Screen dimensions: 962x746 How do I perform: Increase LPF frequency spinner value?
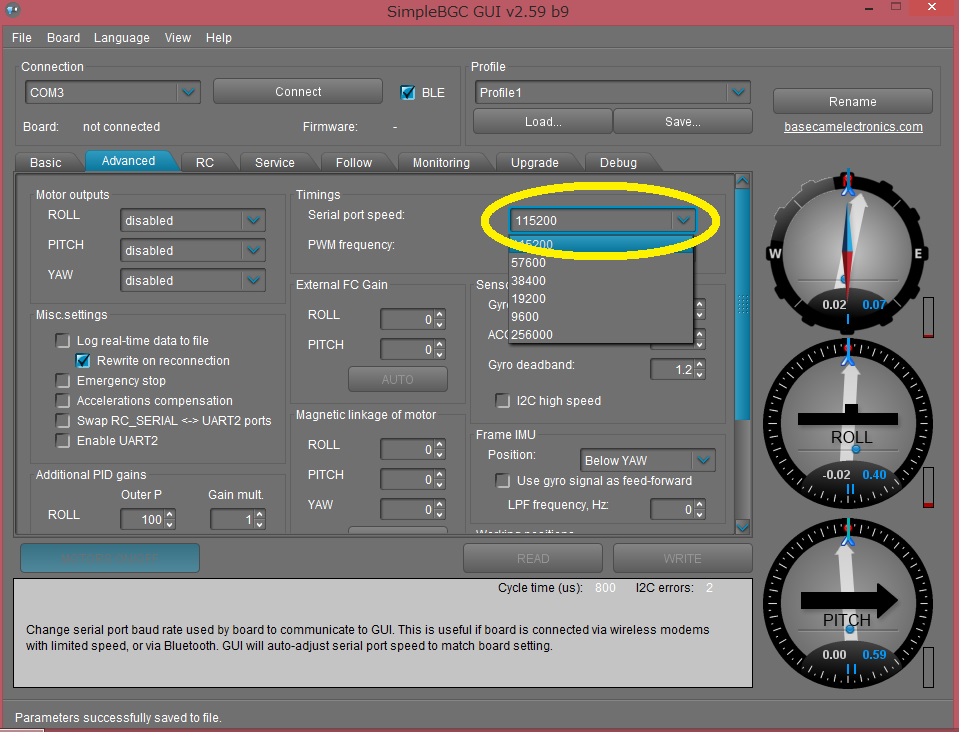[x=700, y=504]
